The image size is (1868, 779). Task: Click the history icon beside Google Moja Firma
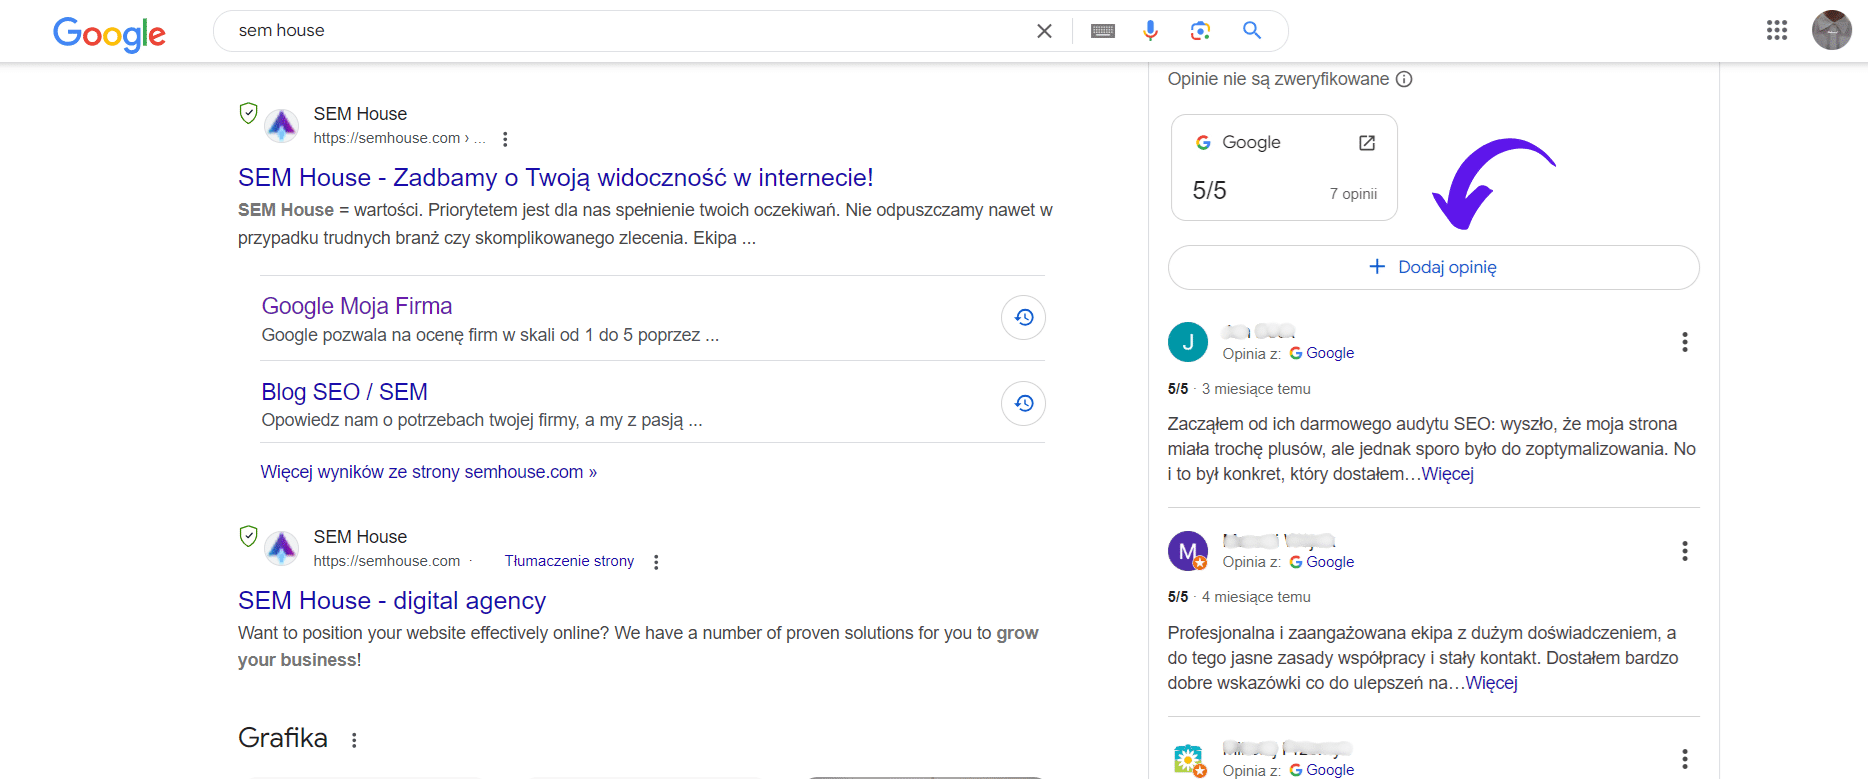click(1024, 318)
